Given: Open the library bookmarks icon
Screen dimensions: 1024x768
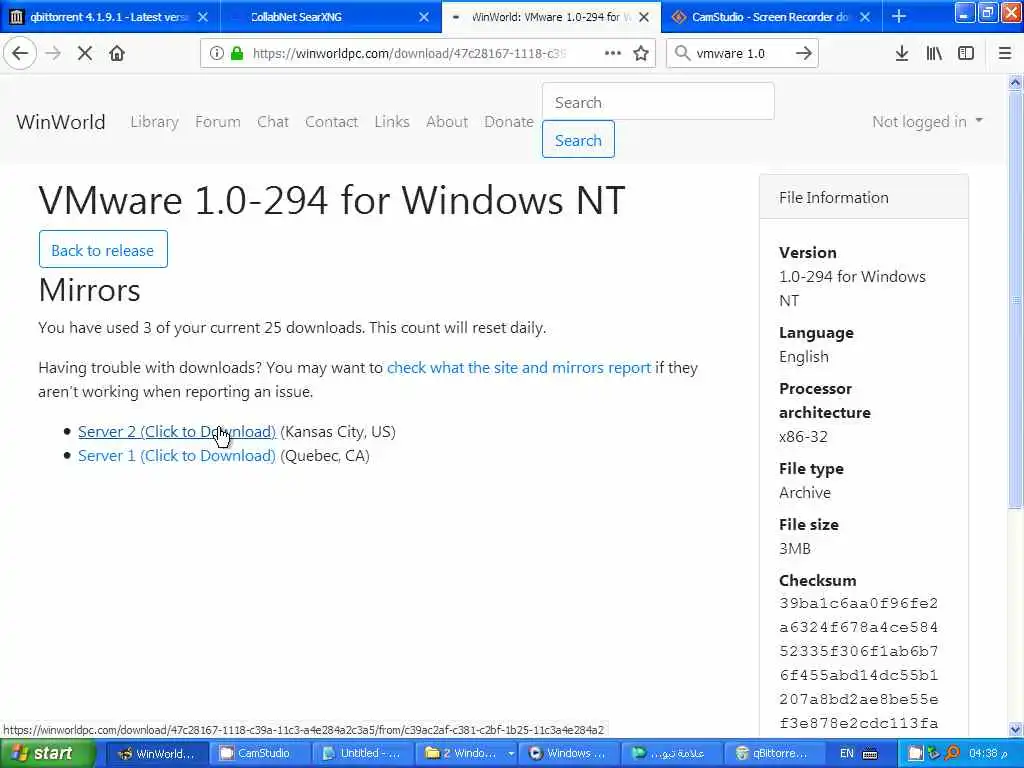Looking at the screenshot, I should [x=934, y=53].
